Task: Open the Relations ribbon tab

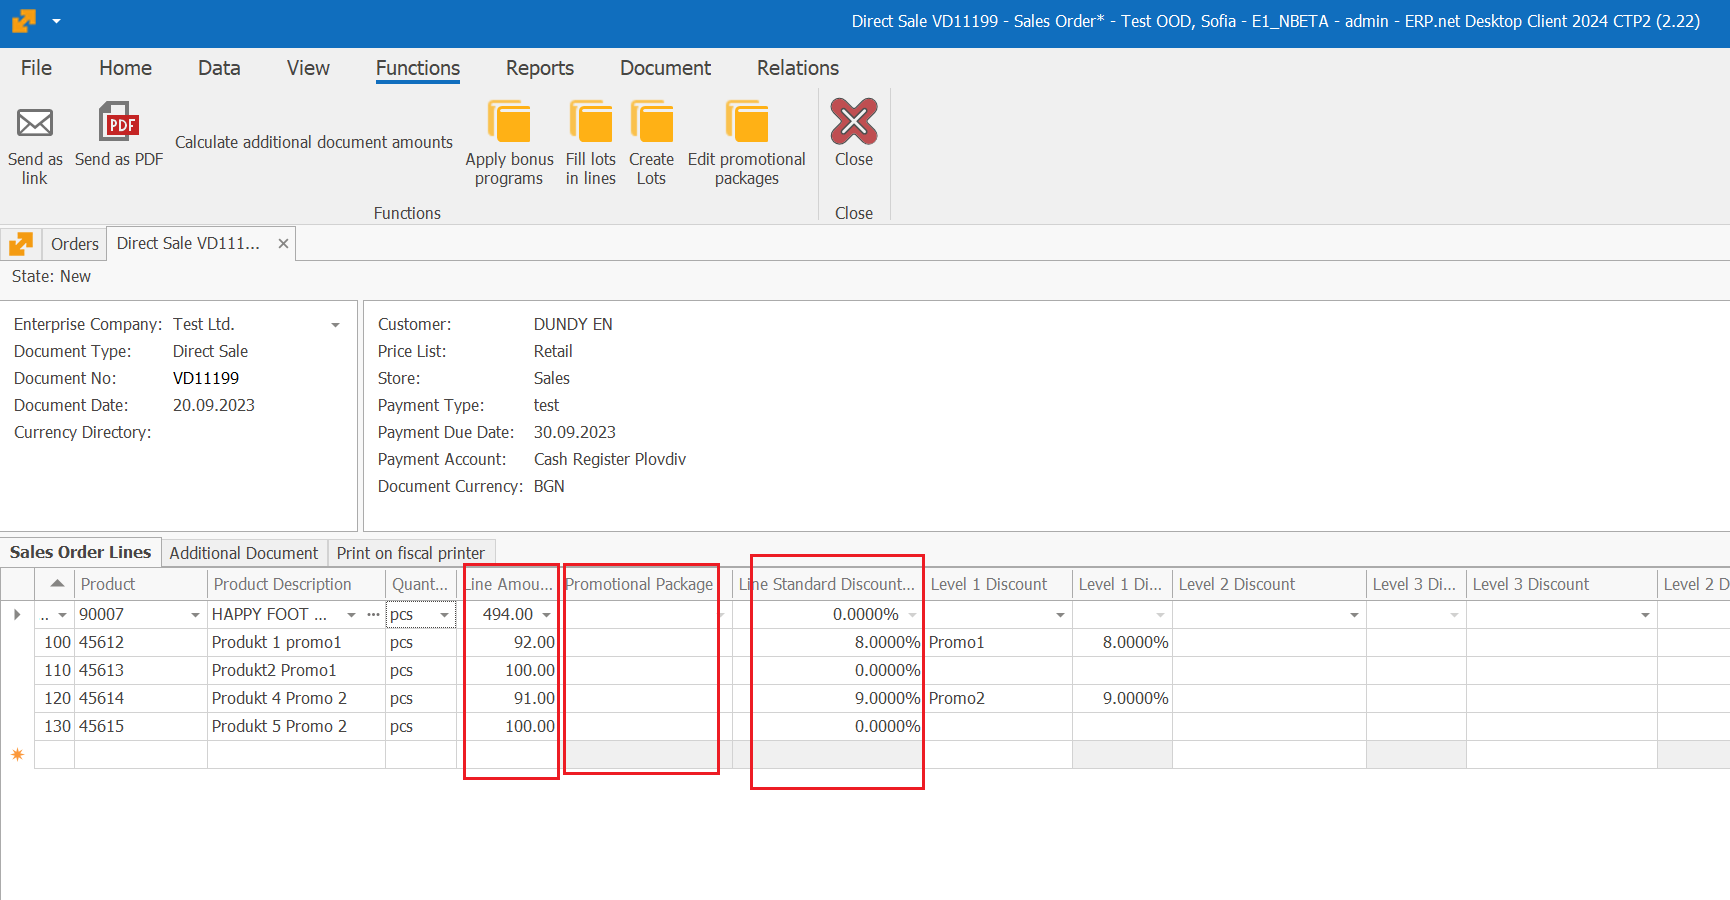Action: click(798, 68)
